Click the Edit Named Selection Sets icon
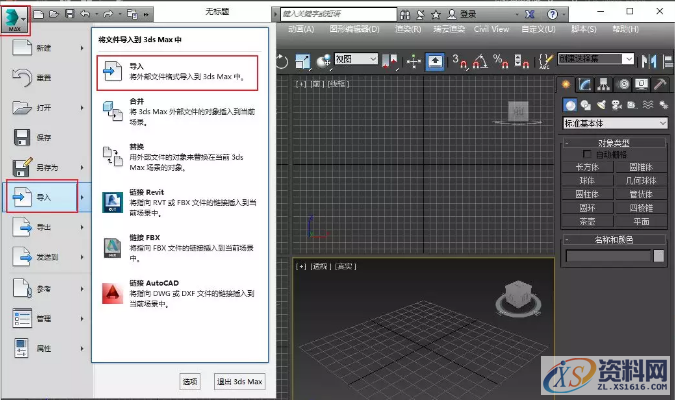This screenshot has height=400, width=675. pos(545,61)
